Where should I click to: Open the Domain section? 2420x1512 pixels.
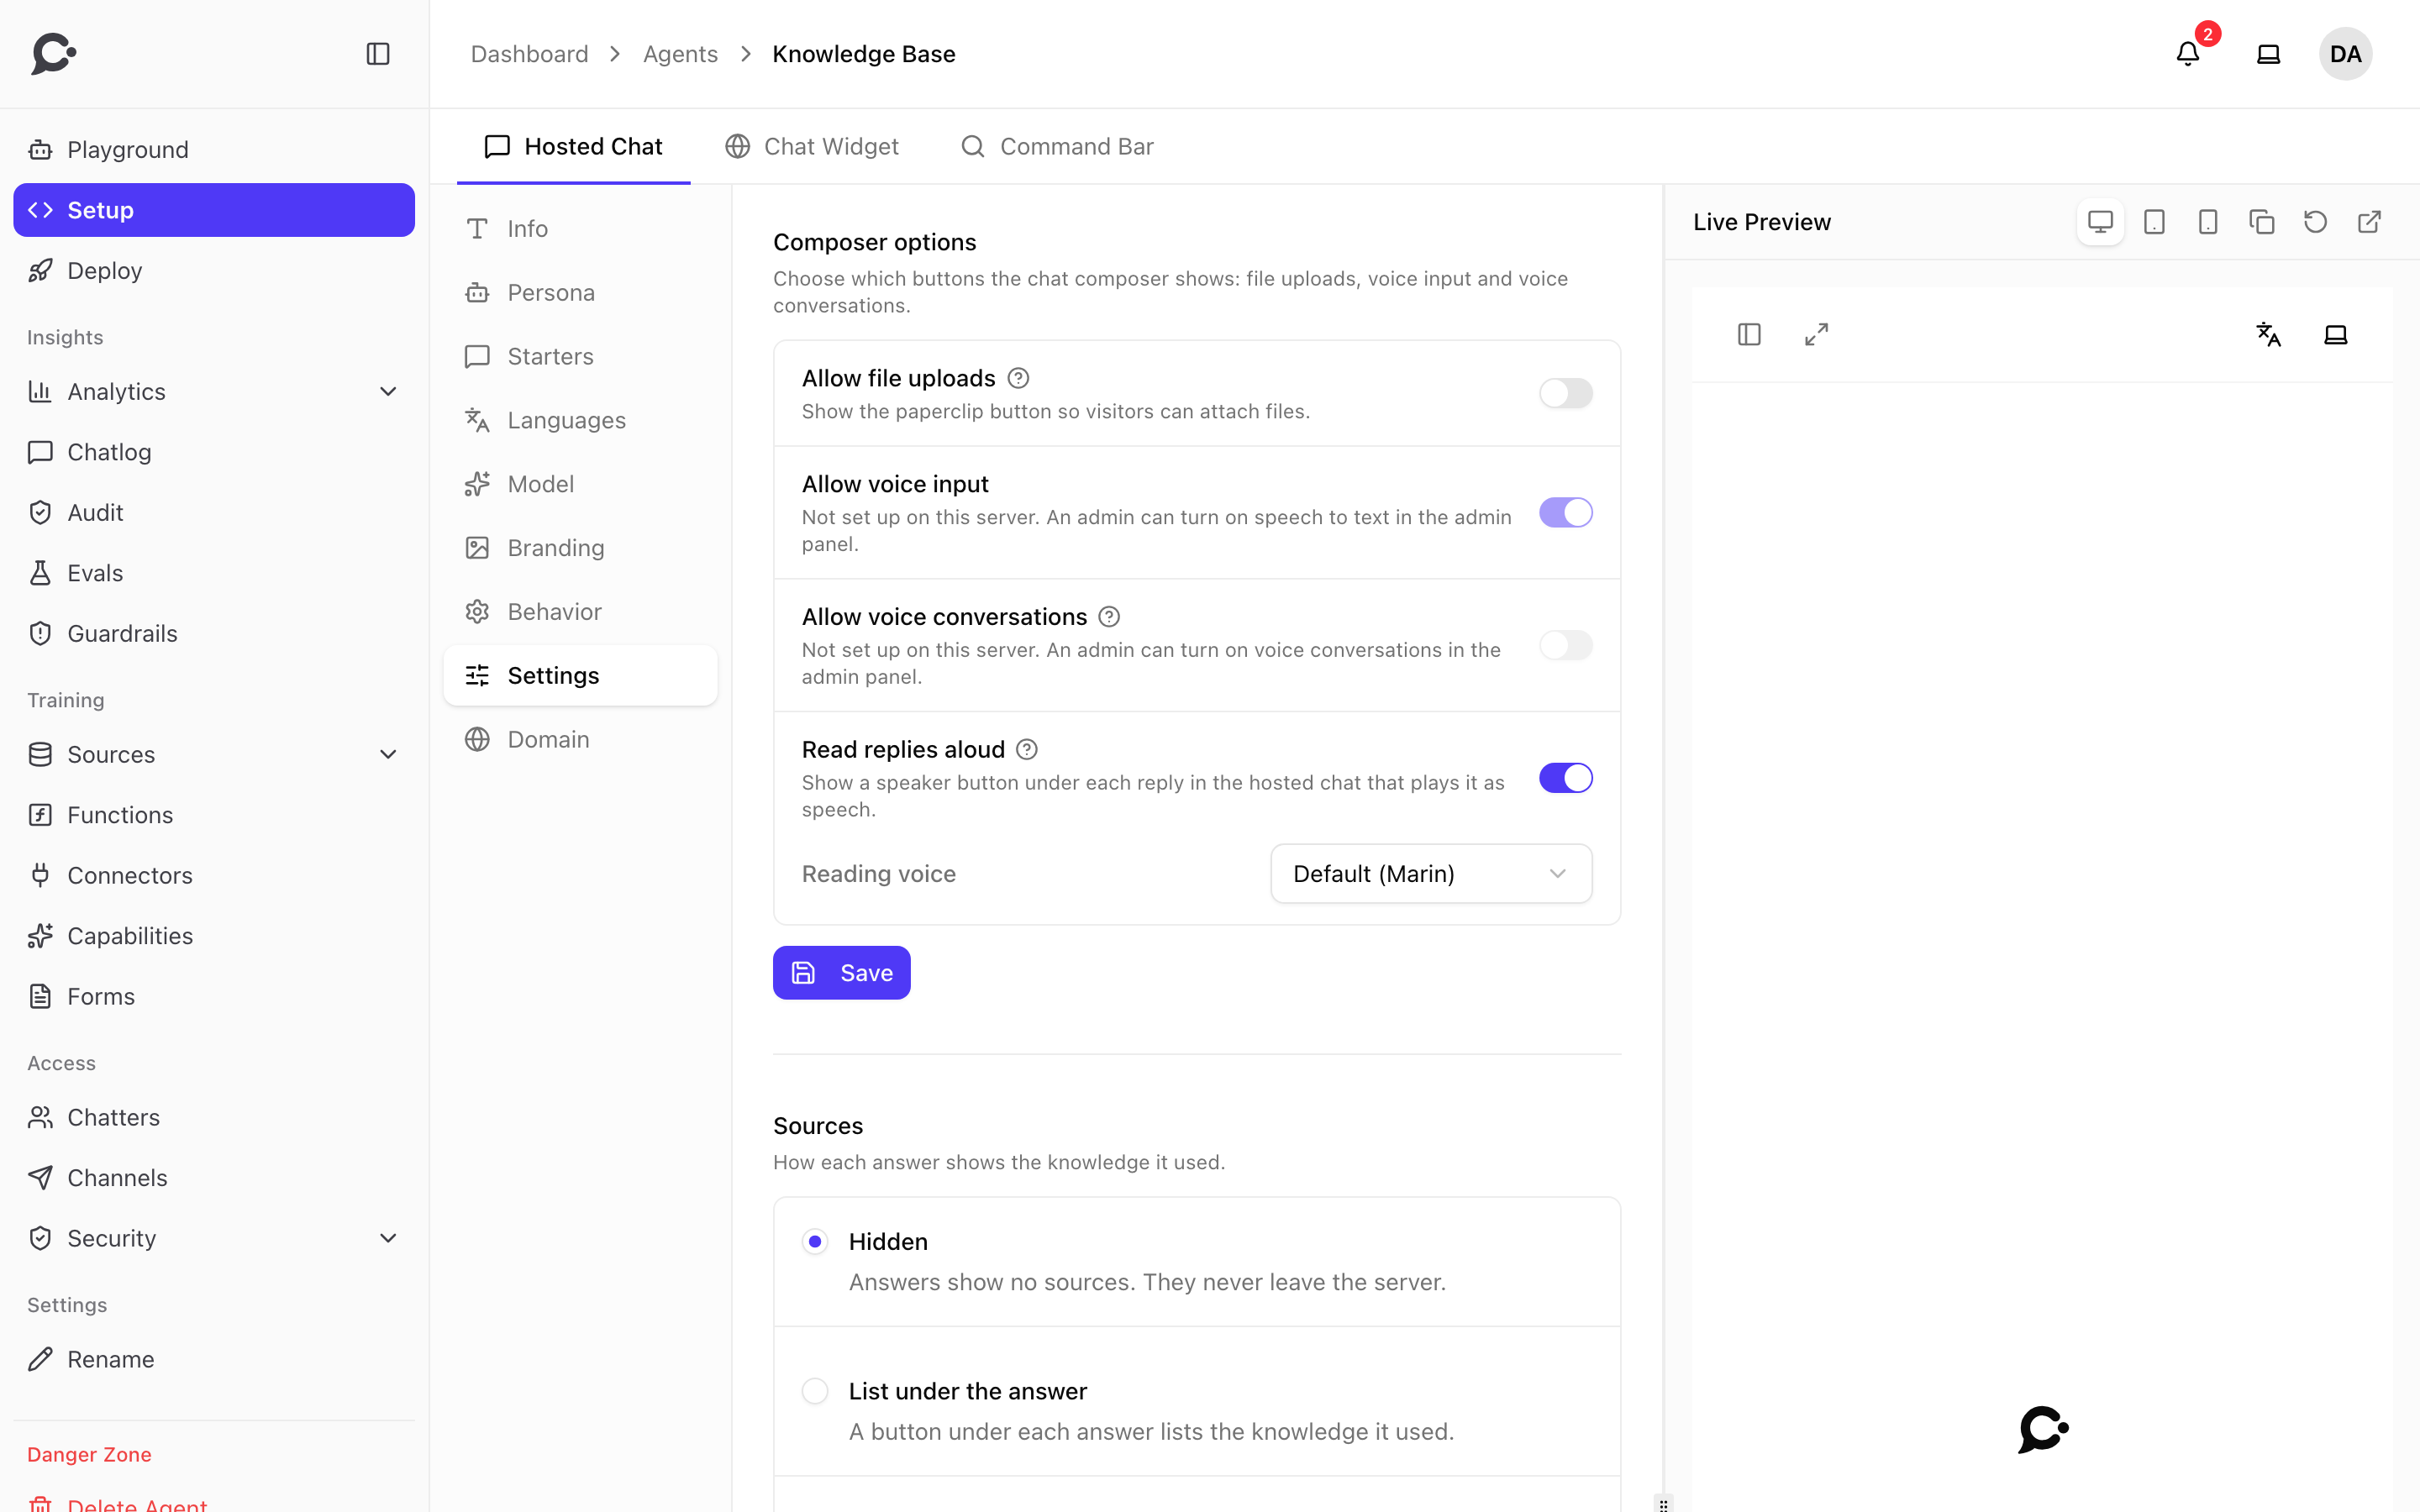580,739
